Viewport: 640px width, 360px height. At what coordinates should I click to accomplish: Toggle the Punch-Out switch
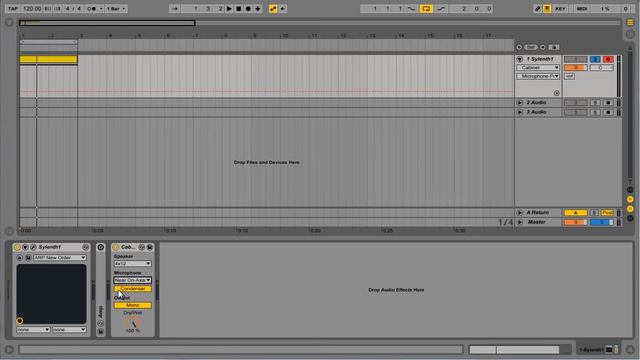[441, 9]
